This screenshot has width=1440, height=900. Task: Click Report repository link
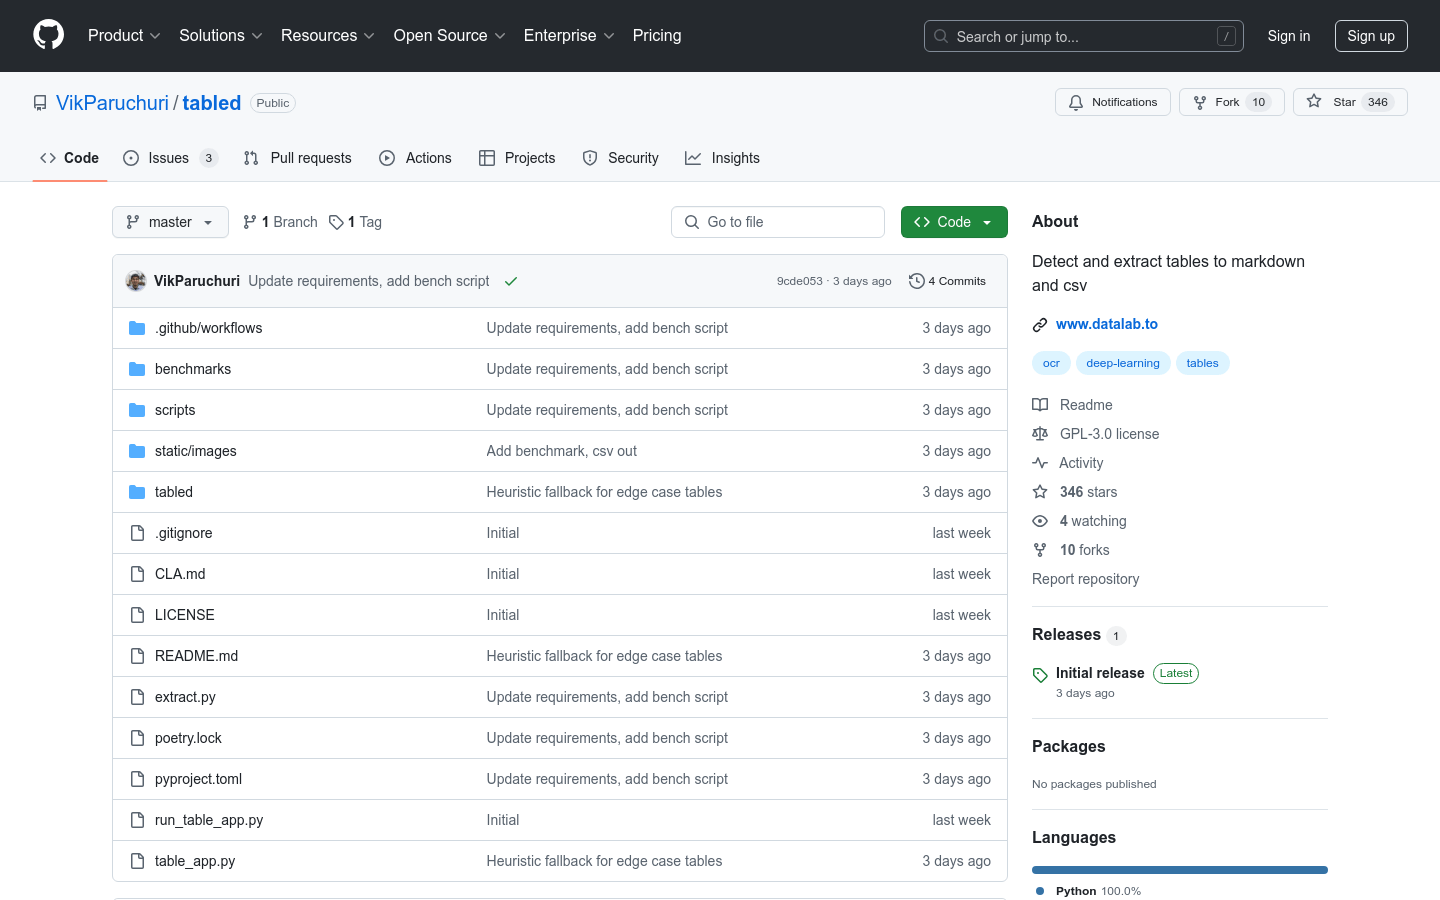[1085, 579]
